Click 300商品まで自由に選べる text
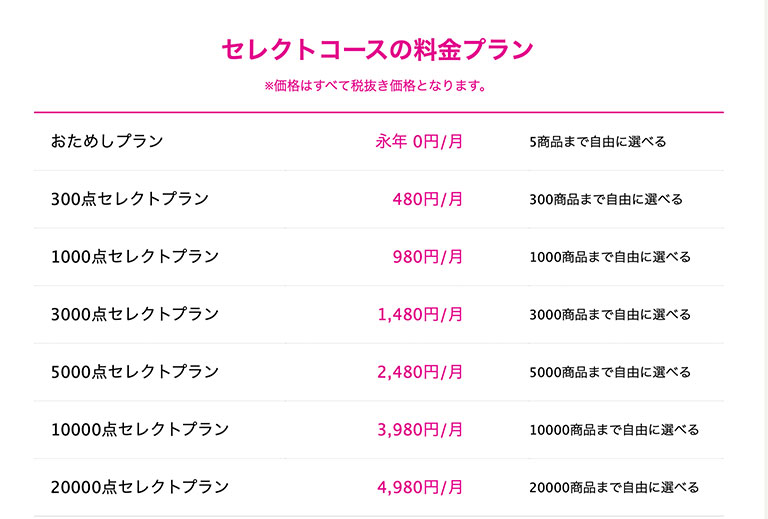The image size is (768, 519). click(606, 199)
